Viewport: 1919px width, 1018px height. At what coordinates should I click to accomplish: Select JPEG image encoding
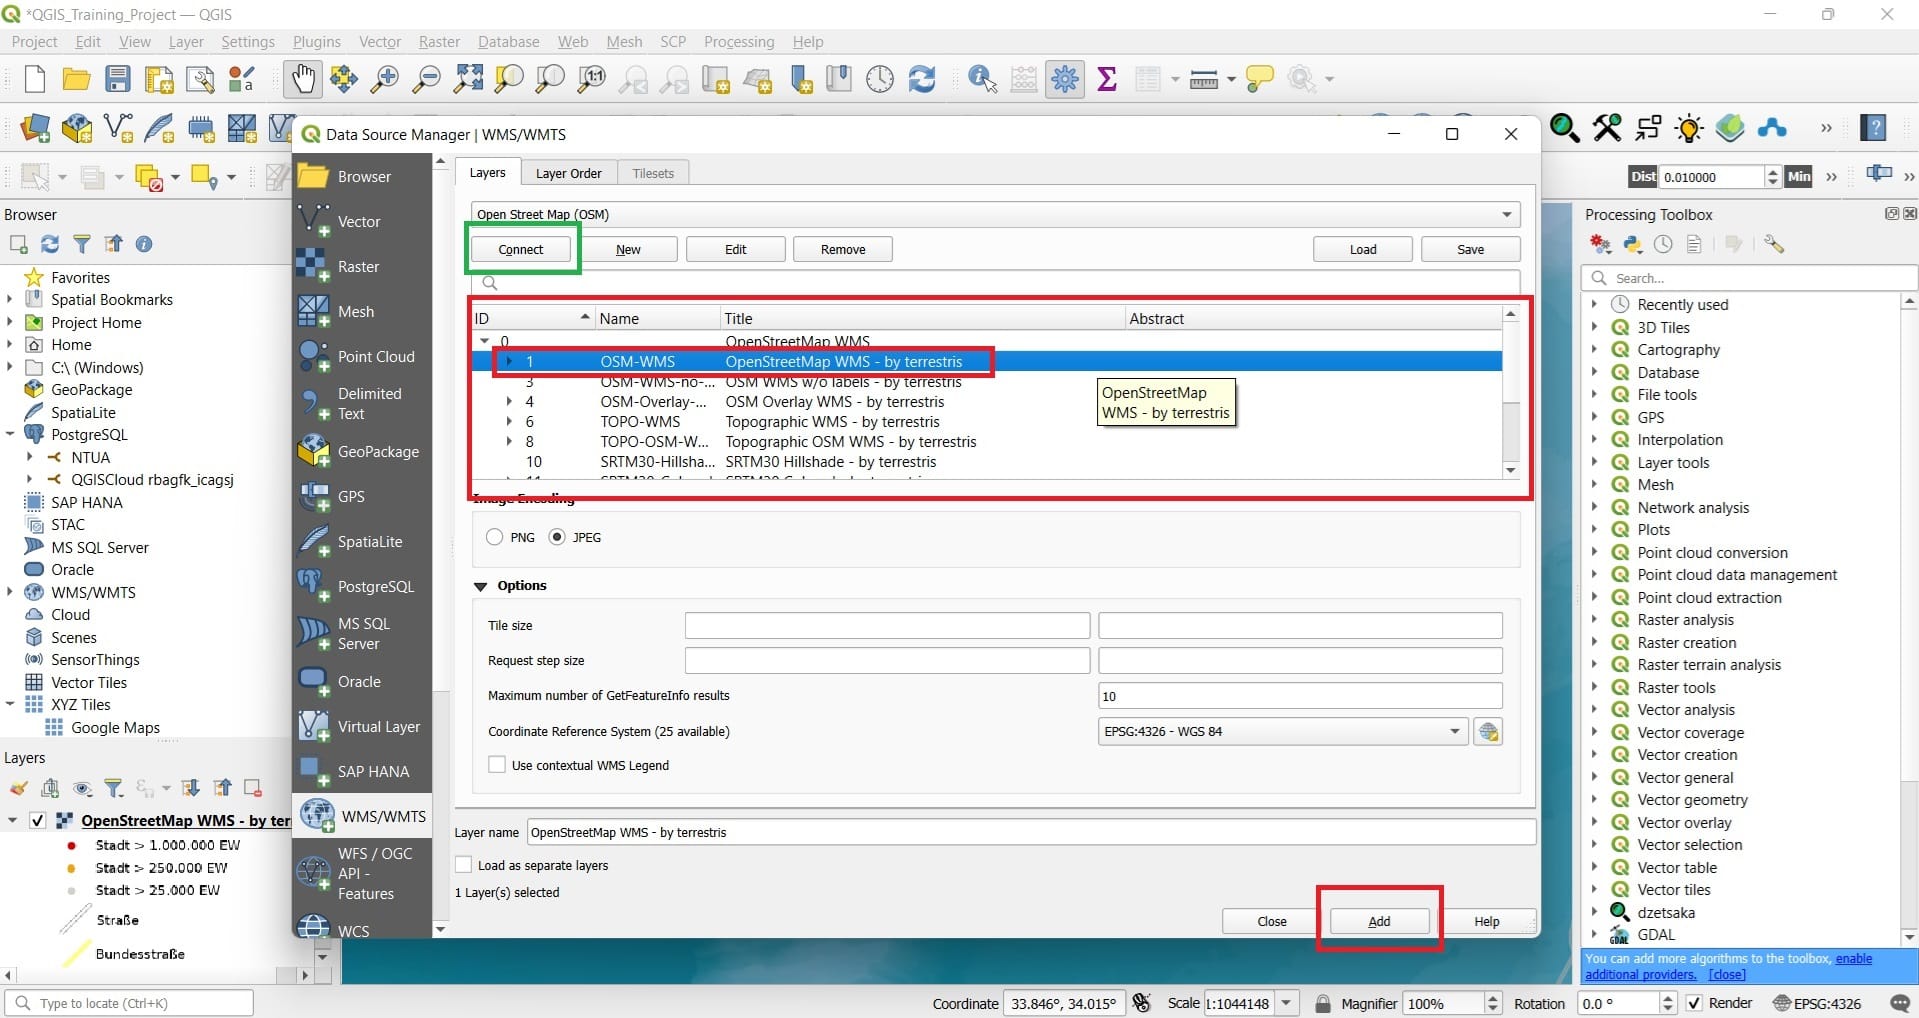(557, 537)
